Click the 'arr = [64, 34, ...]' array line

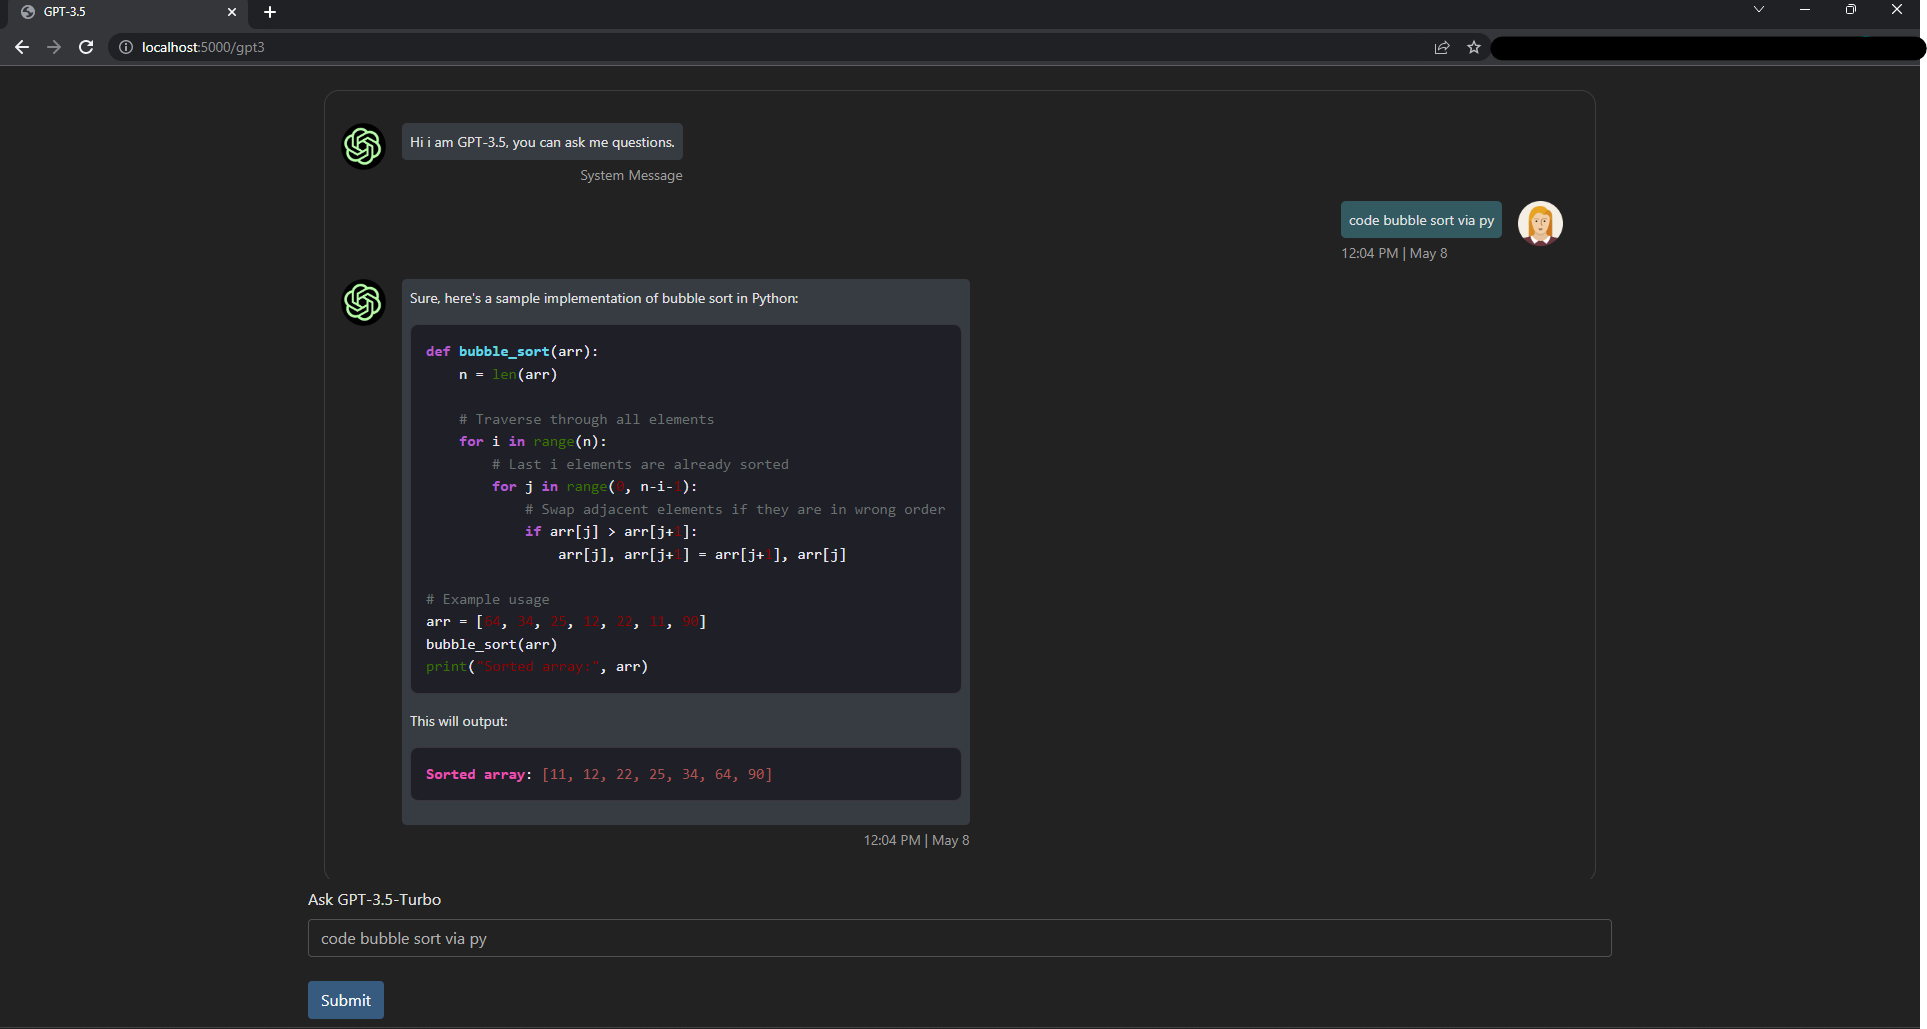[x=566, y=621]
